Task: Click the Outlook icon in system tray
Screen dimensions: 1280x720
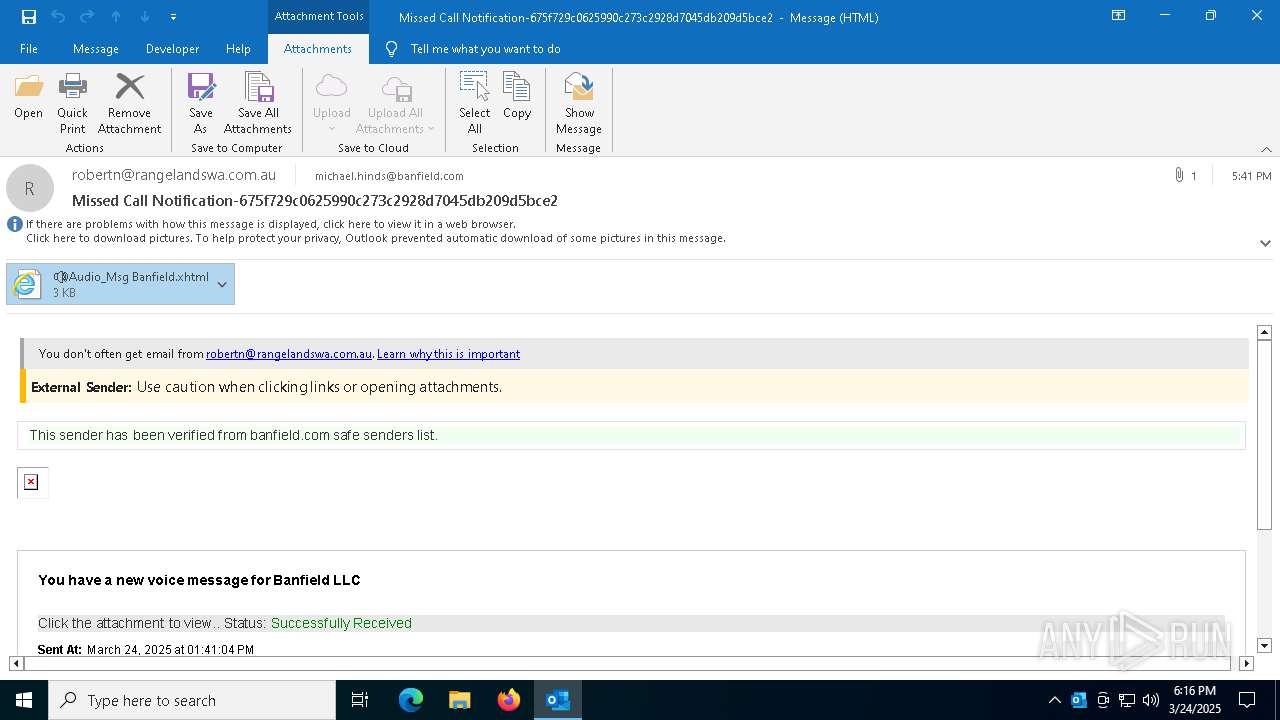Action: tap(1079, 700)
